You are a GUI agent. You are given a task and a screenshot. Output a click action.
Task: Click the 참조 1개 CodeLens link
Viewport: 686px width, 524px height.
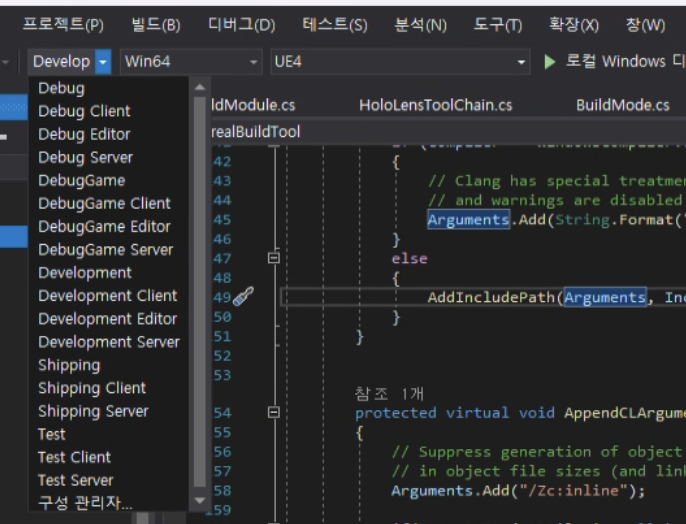(x=389, y=394)
